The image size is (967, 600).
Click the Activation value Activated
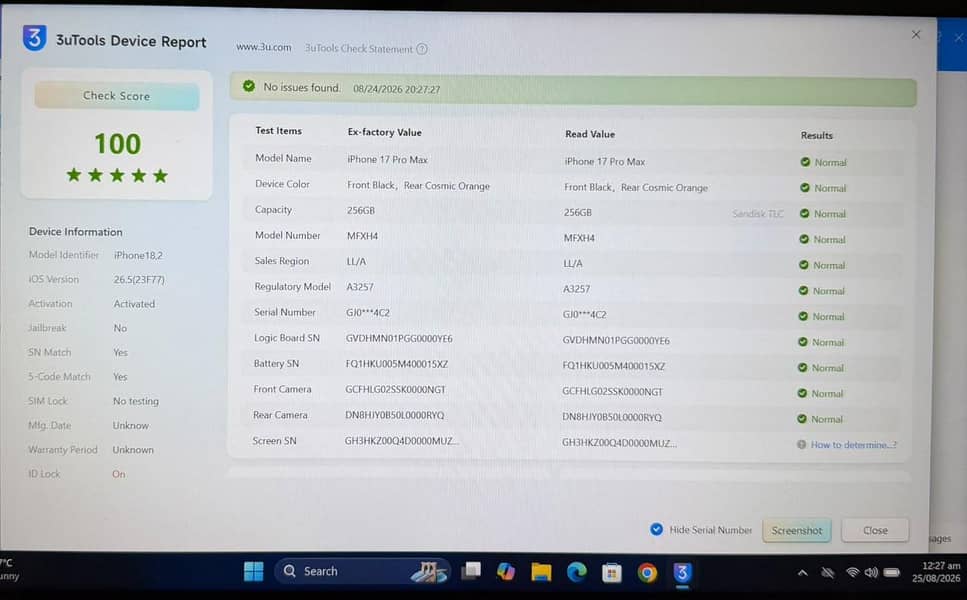point(134,304)
